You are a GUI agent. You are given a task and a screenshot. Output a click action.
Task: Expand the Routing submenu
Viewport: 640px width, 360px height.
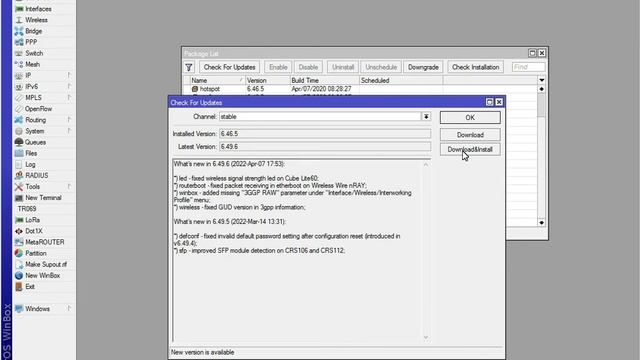click(69, 120)
